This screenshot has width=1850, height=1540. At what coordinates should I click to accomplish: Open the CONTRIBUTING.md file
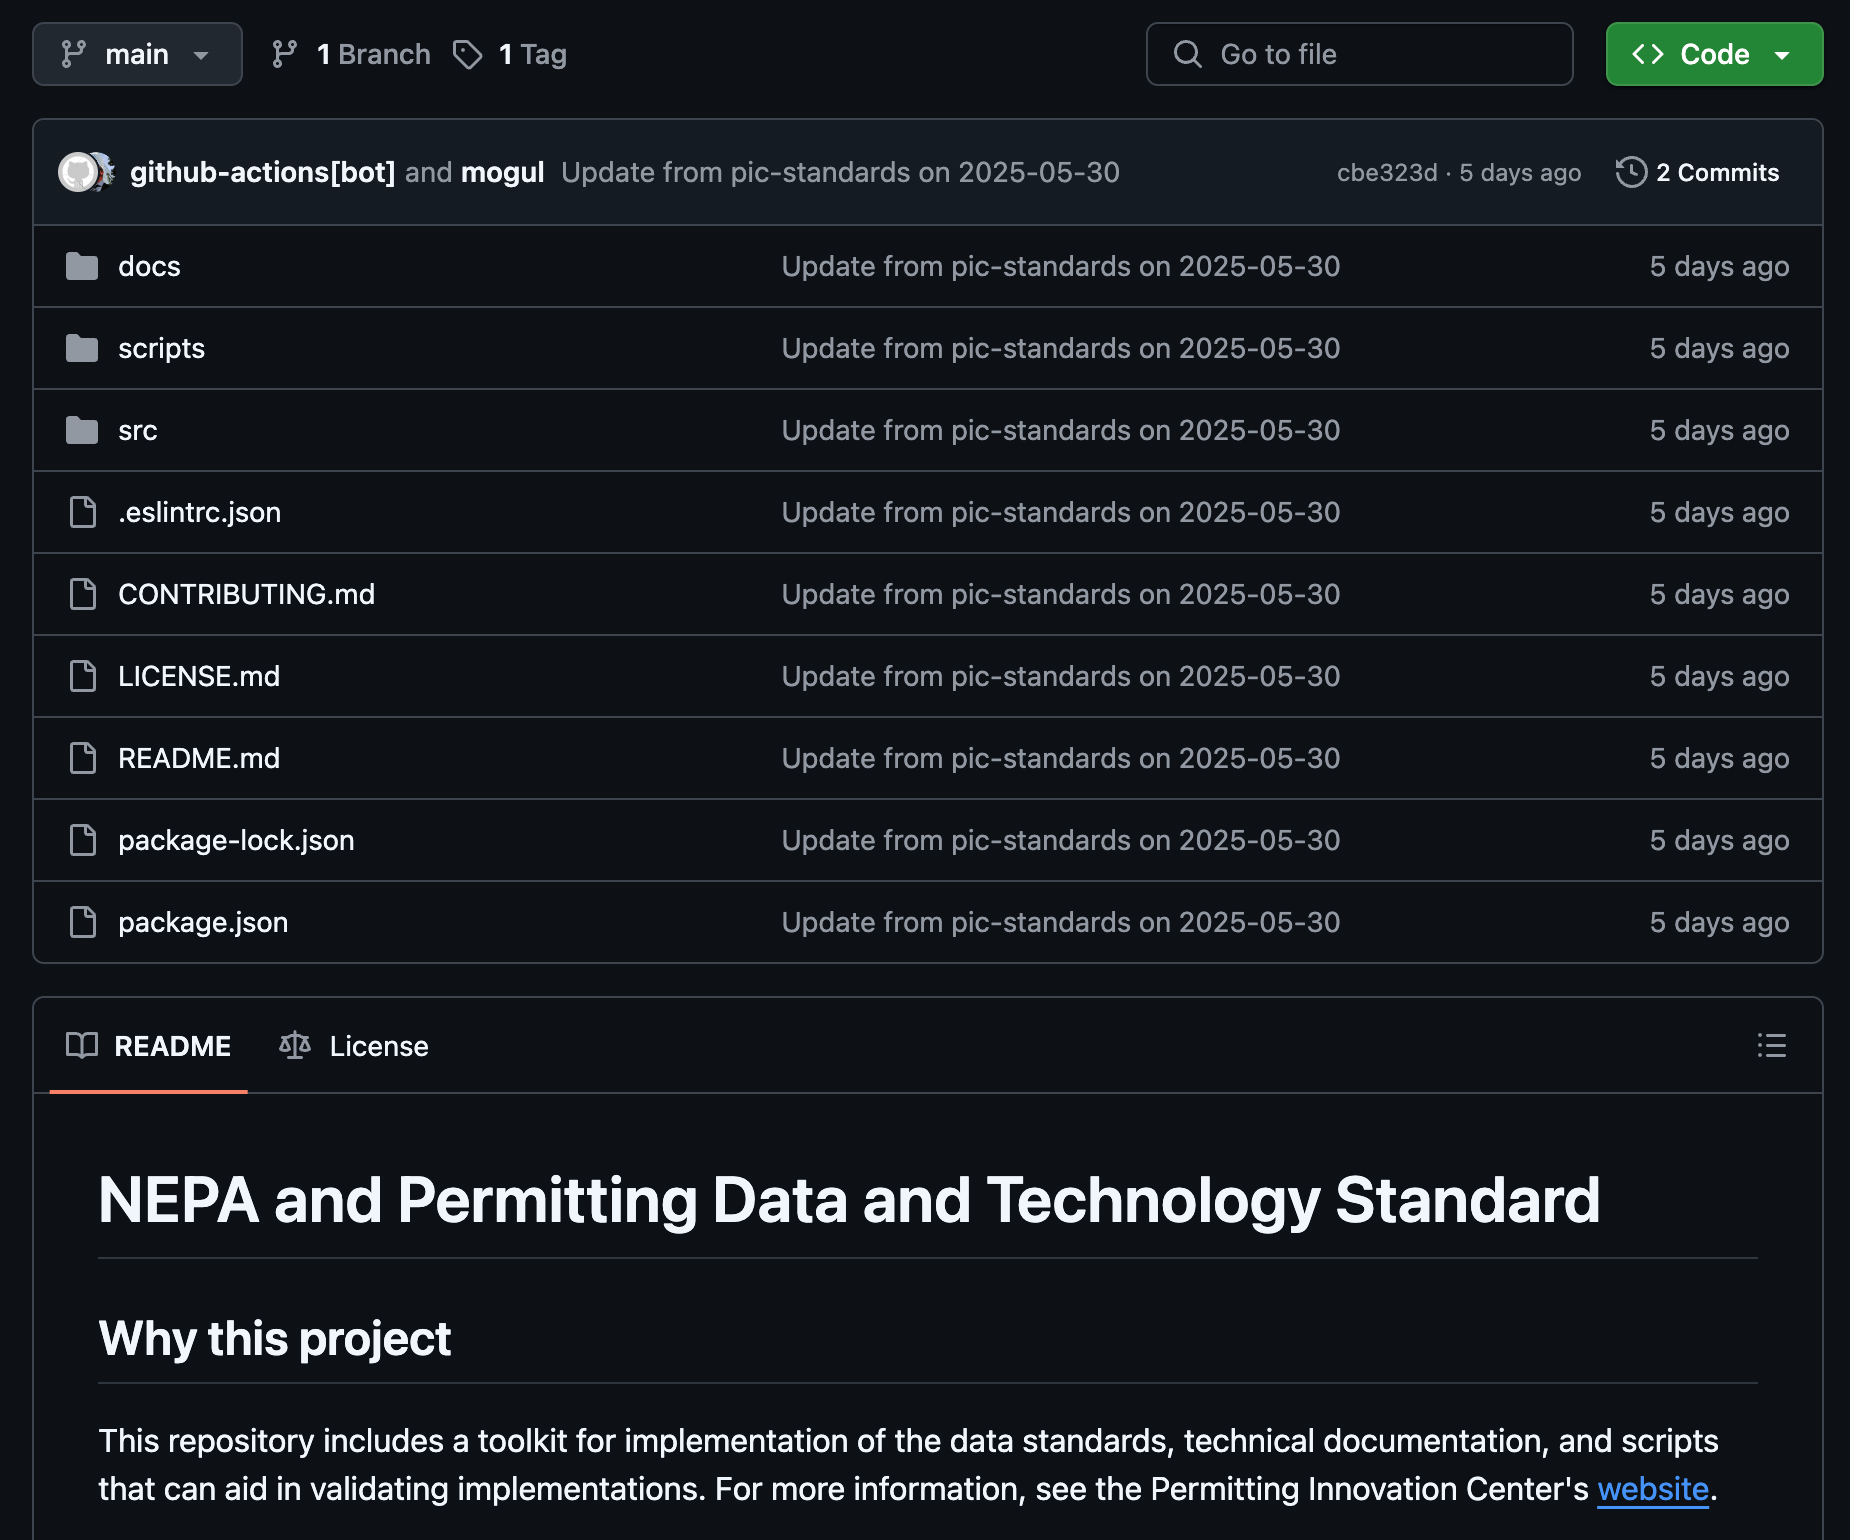coord(246,594)
